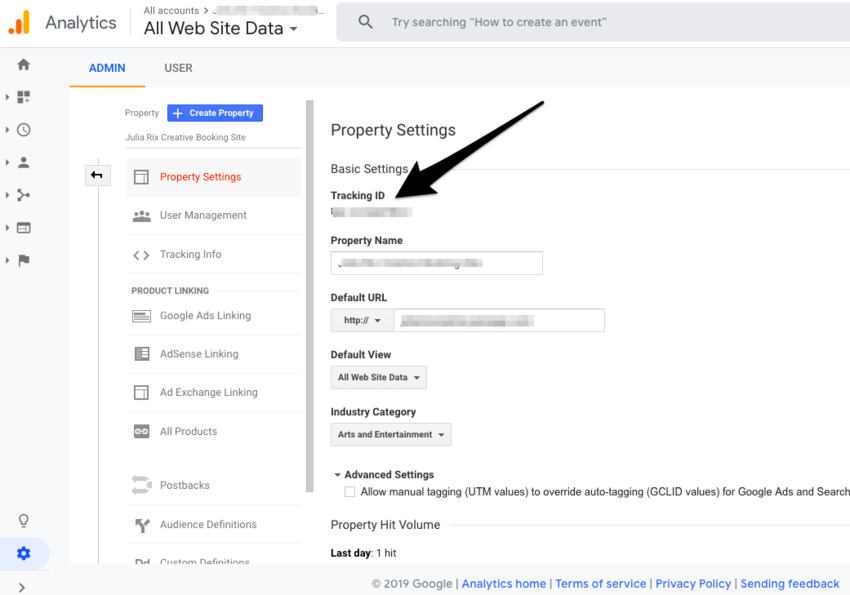This screenshot has height=595, width=850.
Task: Open the Industry Category dropdown
Action: pyautogui.click(x=390, y=434)
